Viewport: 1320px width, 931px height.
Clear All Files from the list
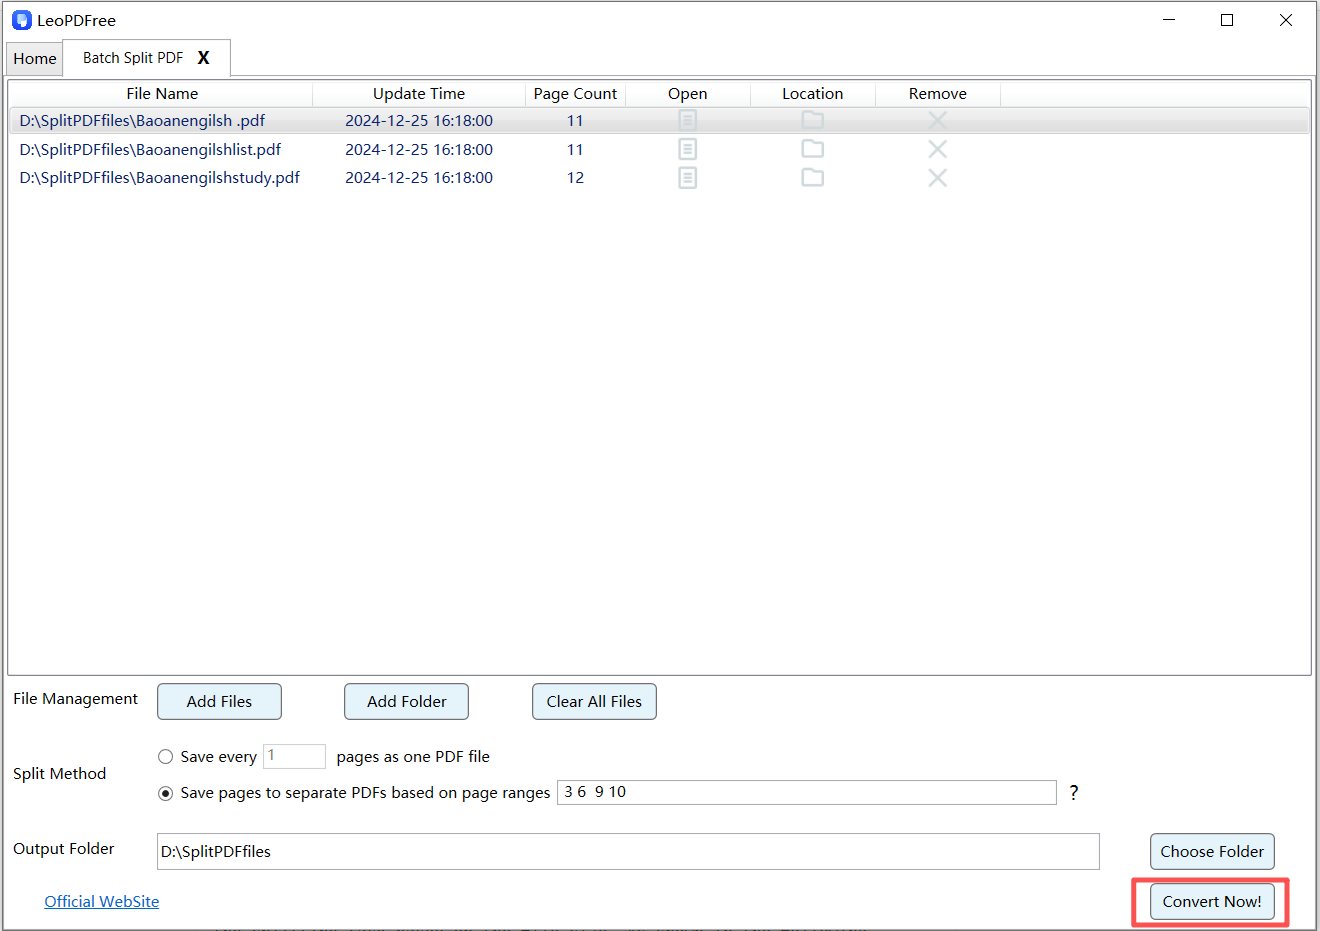(x=594, y=702)
